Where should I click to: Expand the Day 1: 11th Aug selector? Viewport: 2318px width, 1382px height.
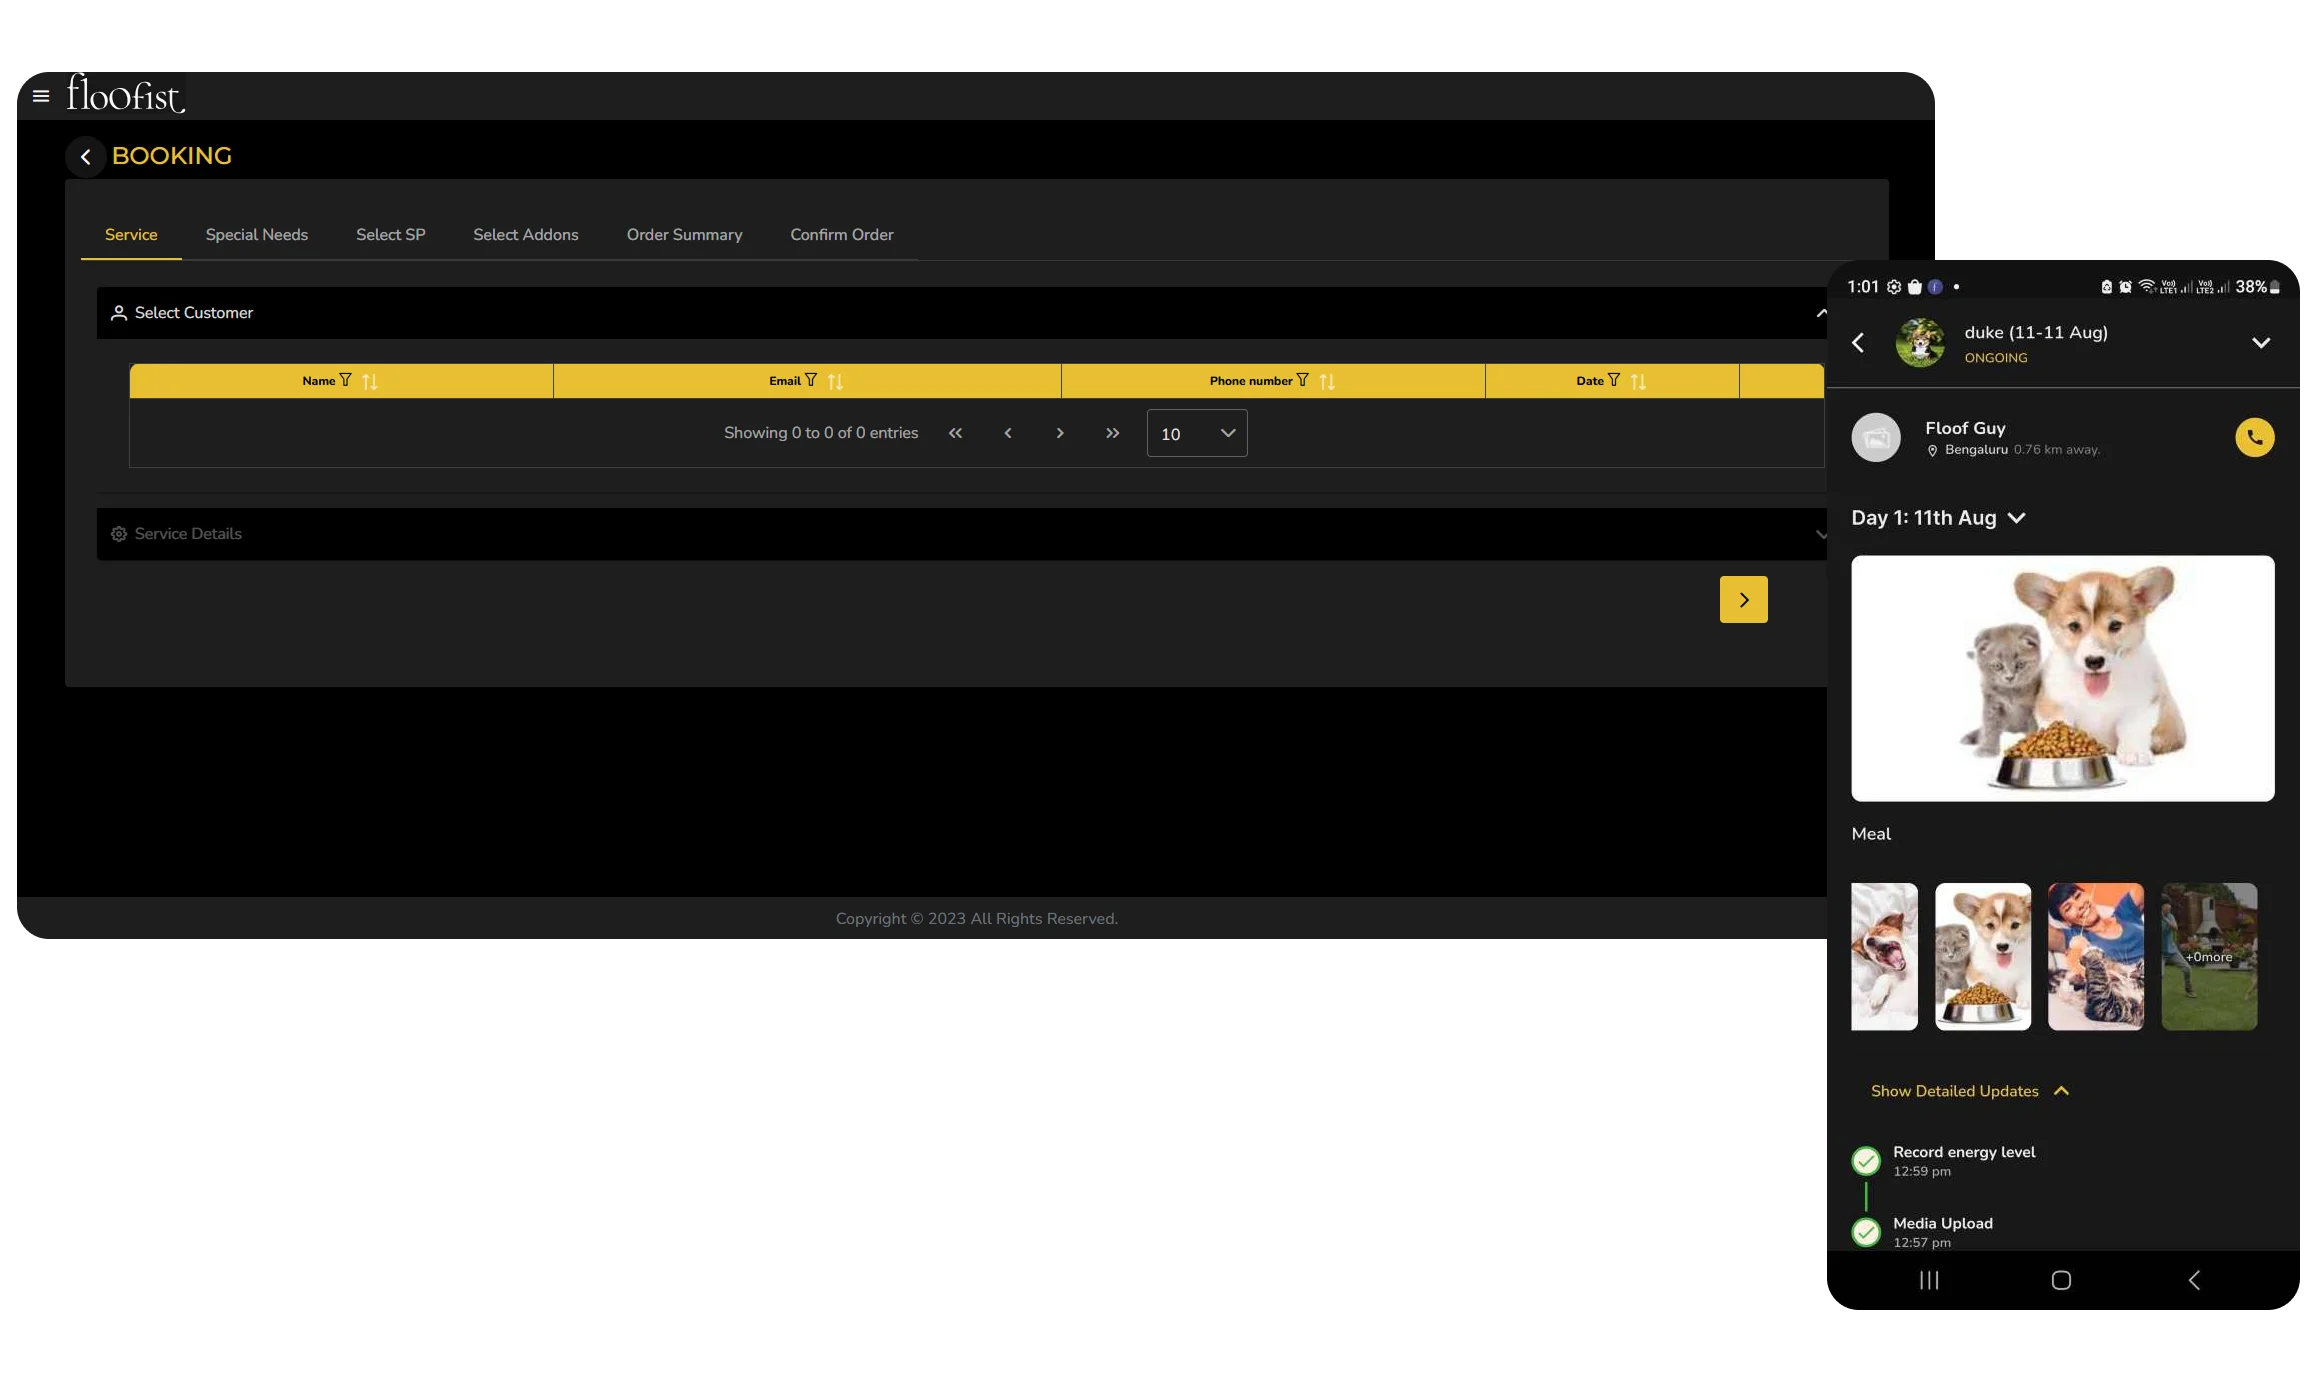2016,518
